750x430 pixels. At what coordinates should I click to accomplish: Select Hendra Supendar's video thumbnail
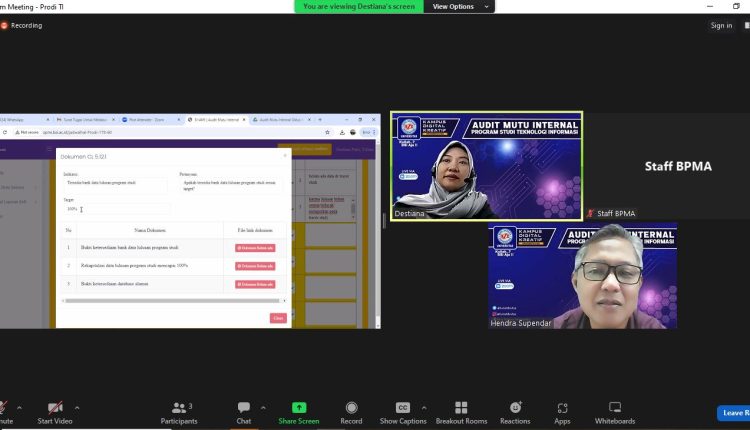(583, 276)
